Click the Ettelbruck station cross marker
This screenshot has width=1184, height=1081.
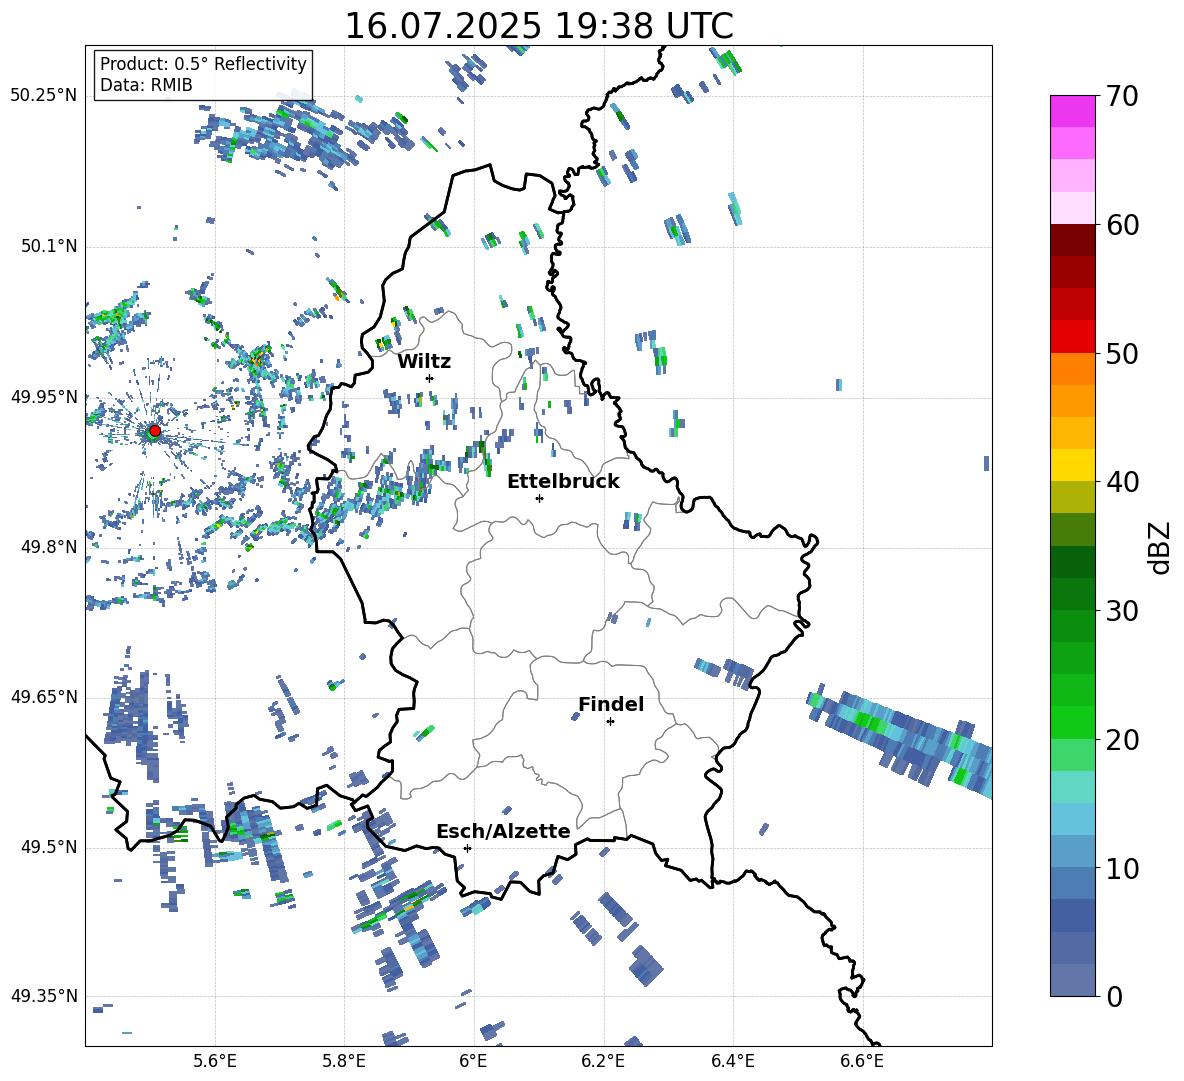pos(539,498)
